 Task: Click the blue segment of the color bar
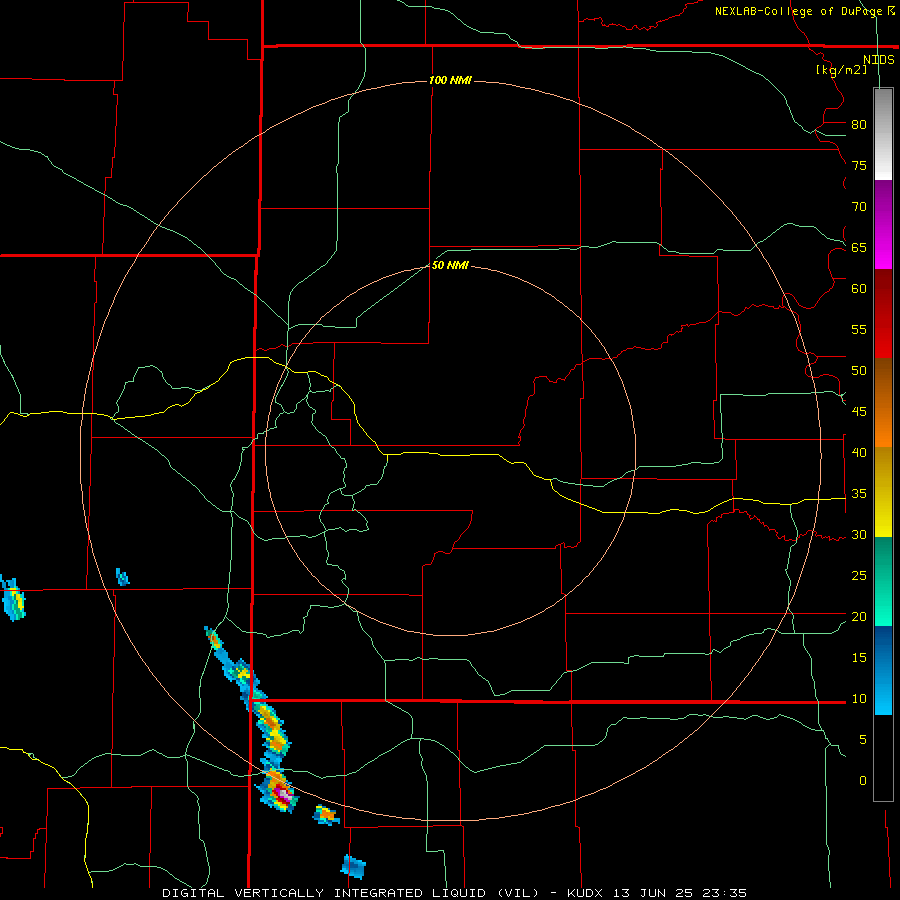click(883, 670)
